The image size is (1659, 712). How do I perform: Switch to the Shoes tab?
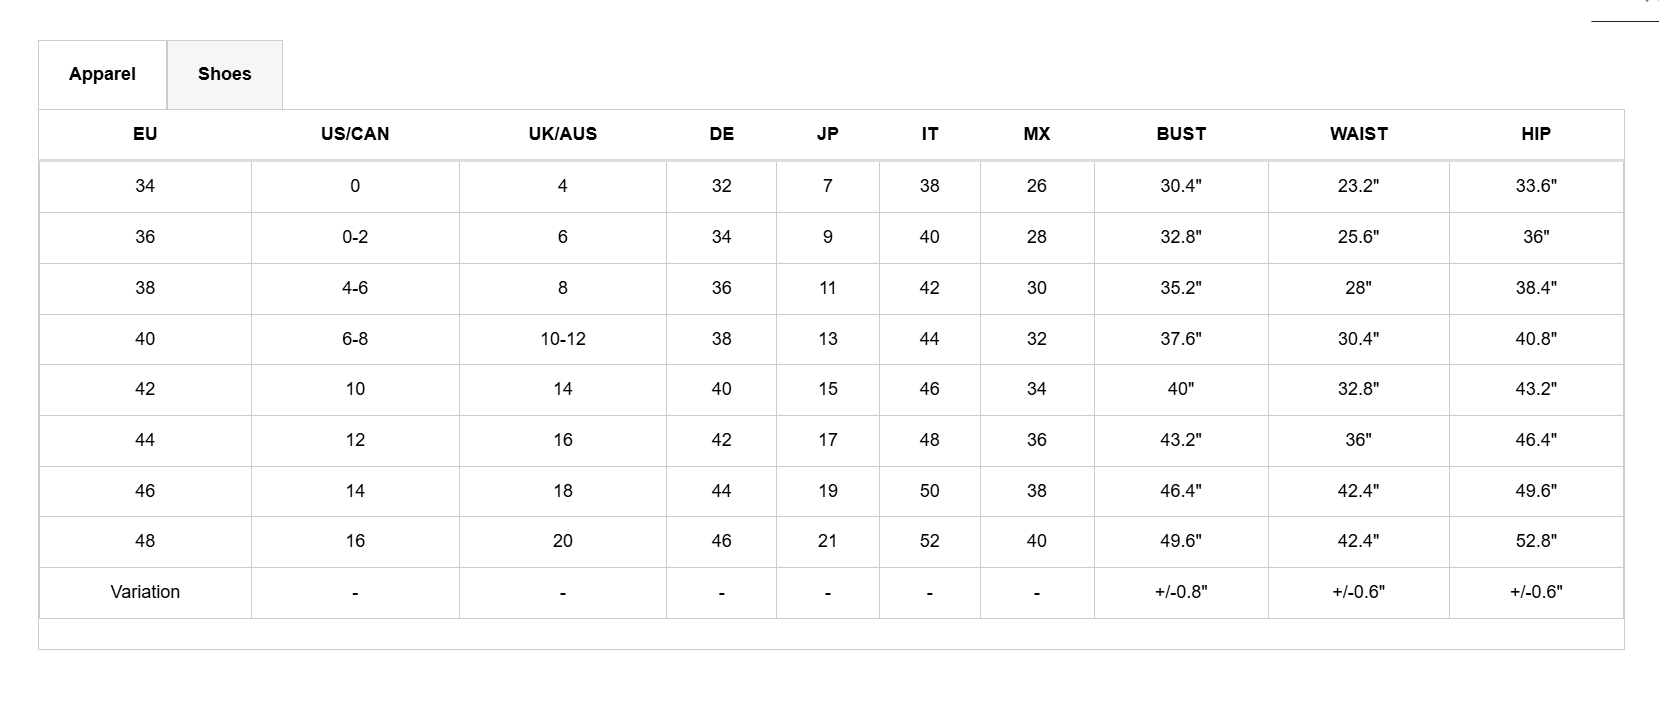pos(224,74)
